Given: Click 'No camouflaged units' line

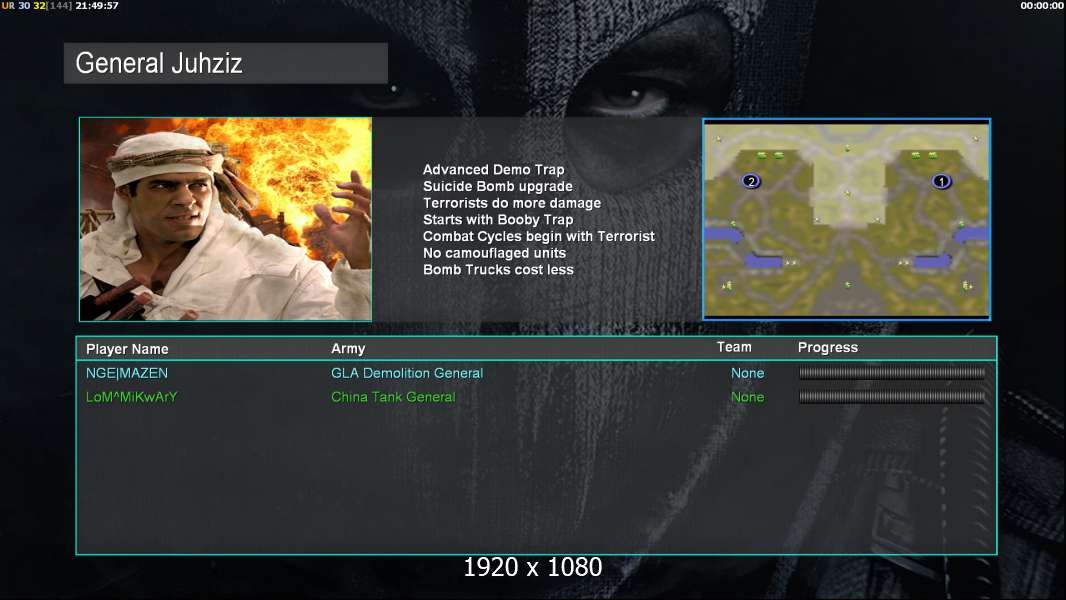Looking at the screenshot, I should pos(494,253).
